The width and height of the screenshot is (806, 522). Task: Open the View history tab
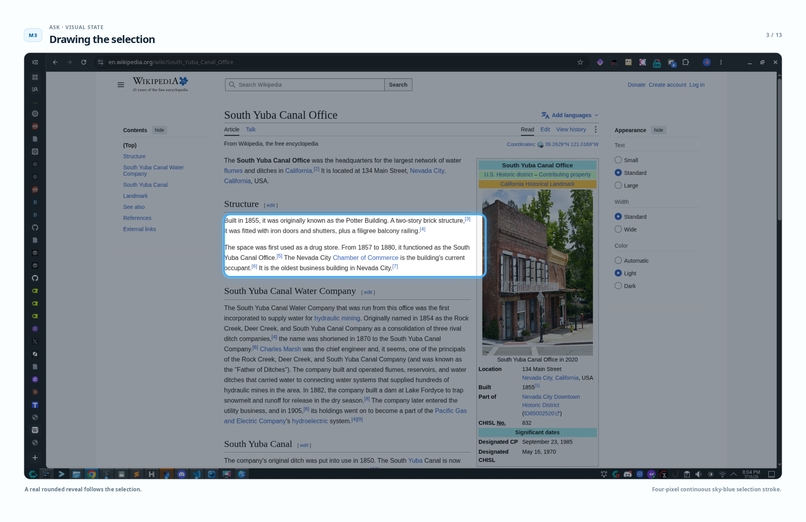point(571,129)
